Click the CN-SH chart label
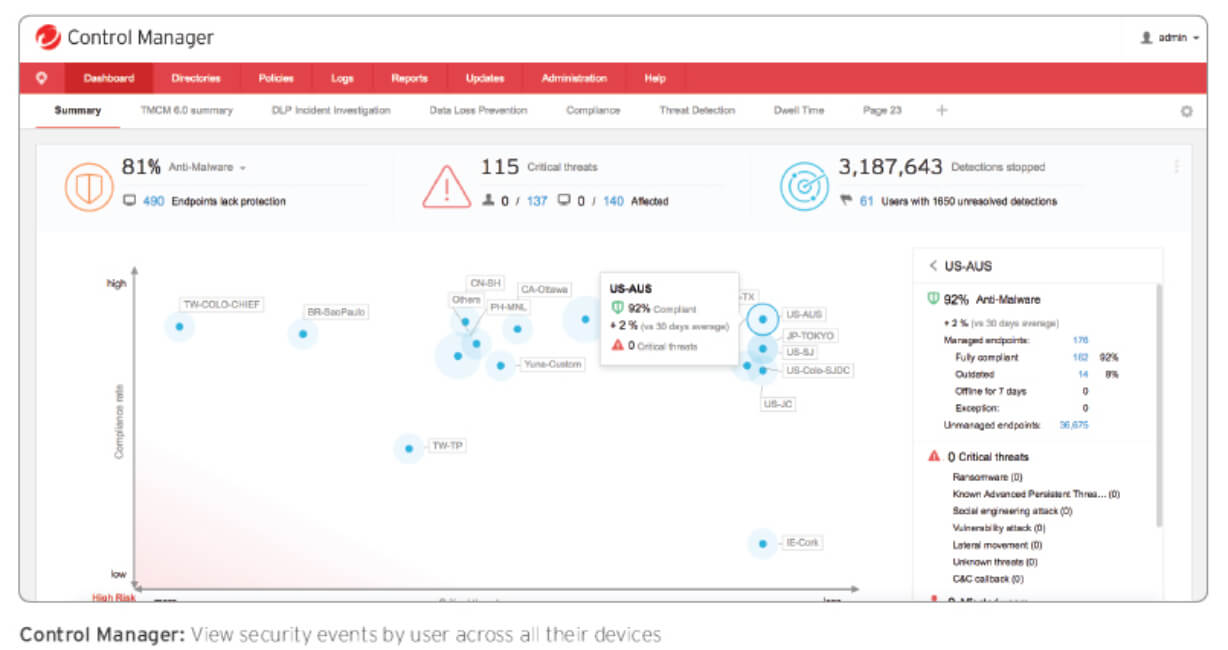The height and width of the screenshot is (650, 1228). pyautogui.click(x=486, y=283)
